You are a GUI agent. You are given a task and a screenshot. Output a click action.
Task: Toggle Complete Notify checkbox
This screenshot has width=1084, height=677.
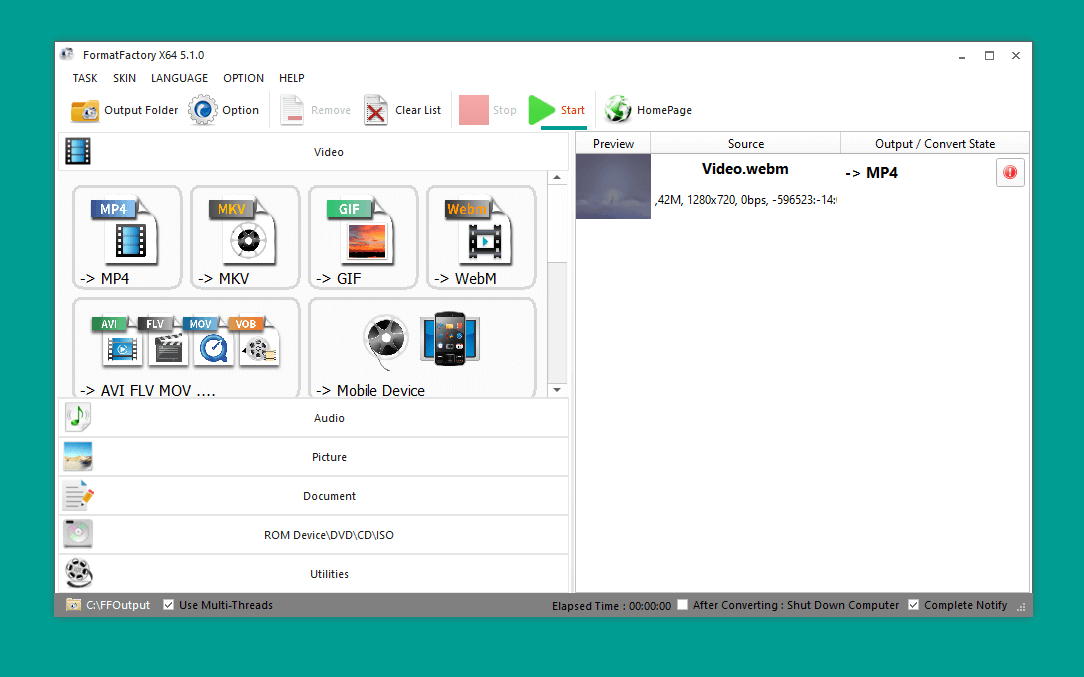(x=913, y=604)
